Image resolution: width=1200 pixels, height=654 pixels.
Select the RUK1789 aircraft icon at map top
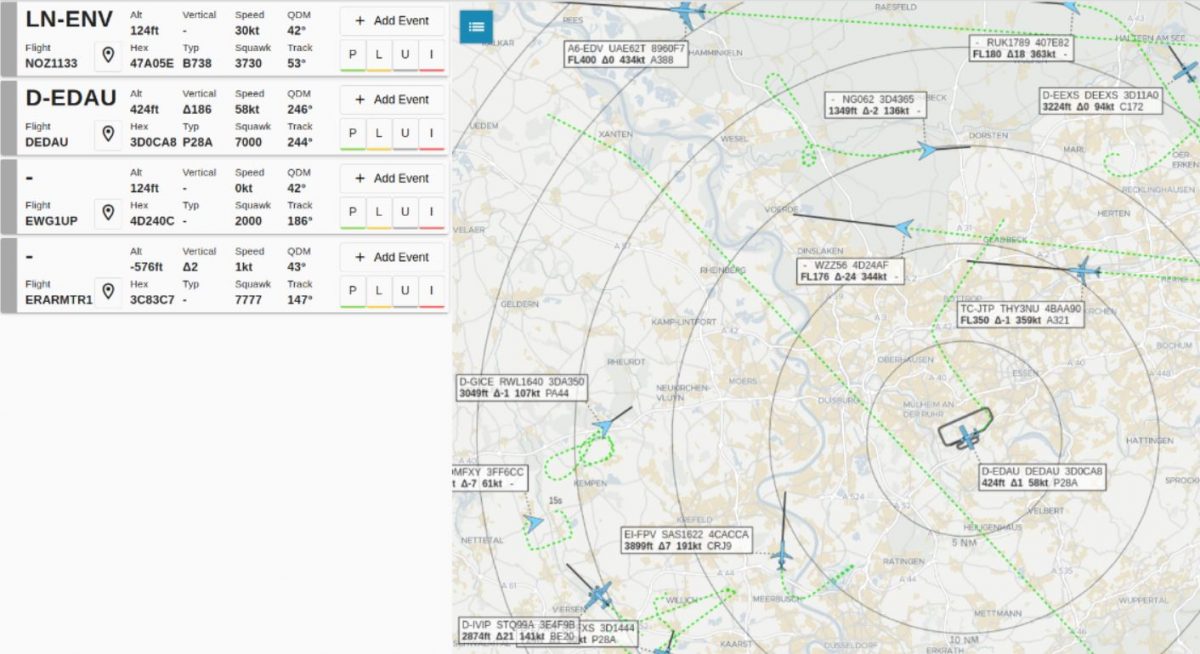(x=1070, y=6)
